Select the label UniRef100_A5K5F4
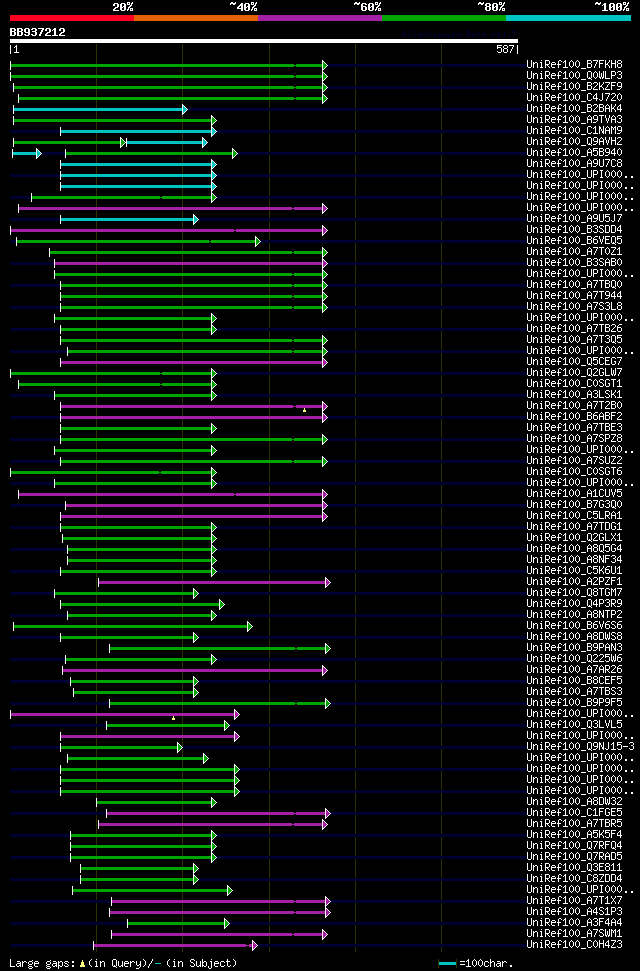 tap(574, 835)
